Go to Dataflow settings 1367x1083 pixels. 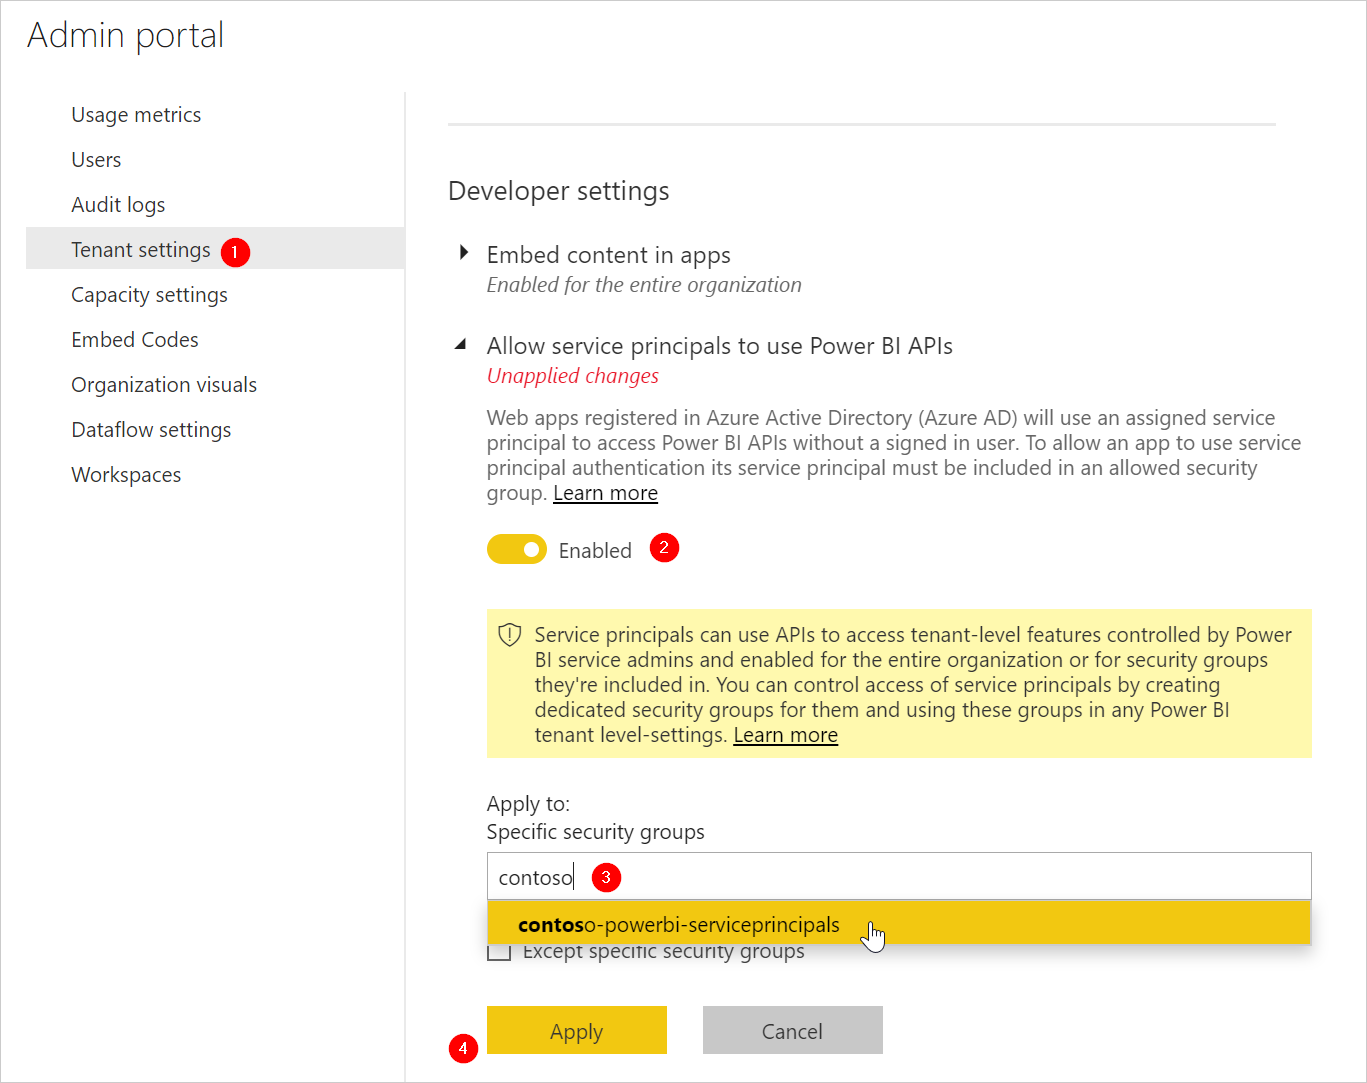tap(151, 430)
